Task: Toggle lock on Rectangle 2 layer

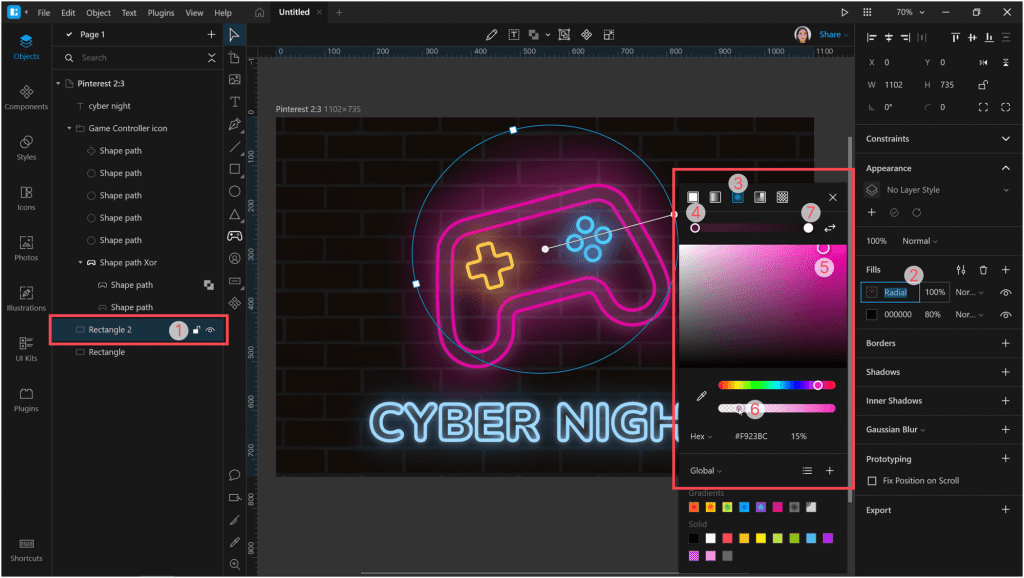Action: point(196,330)
